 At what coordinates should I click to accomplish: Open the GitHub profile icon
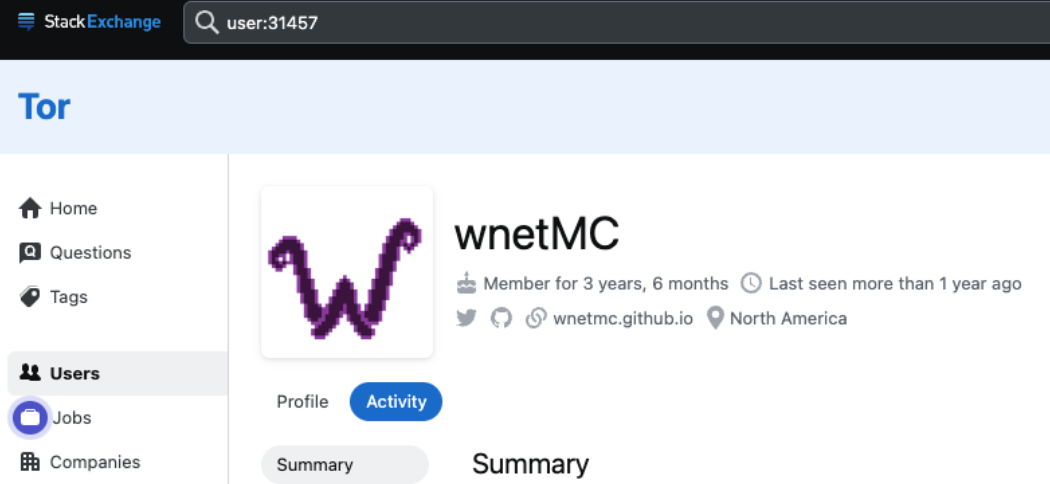coord(501,318)
